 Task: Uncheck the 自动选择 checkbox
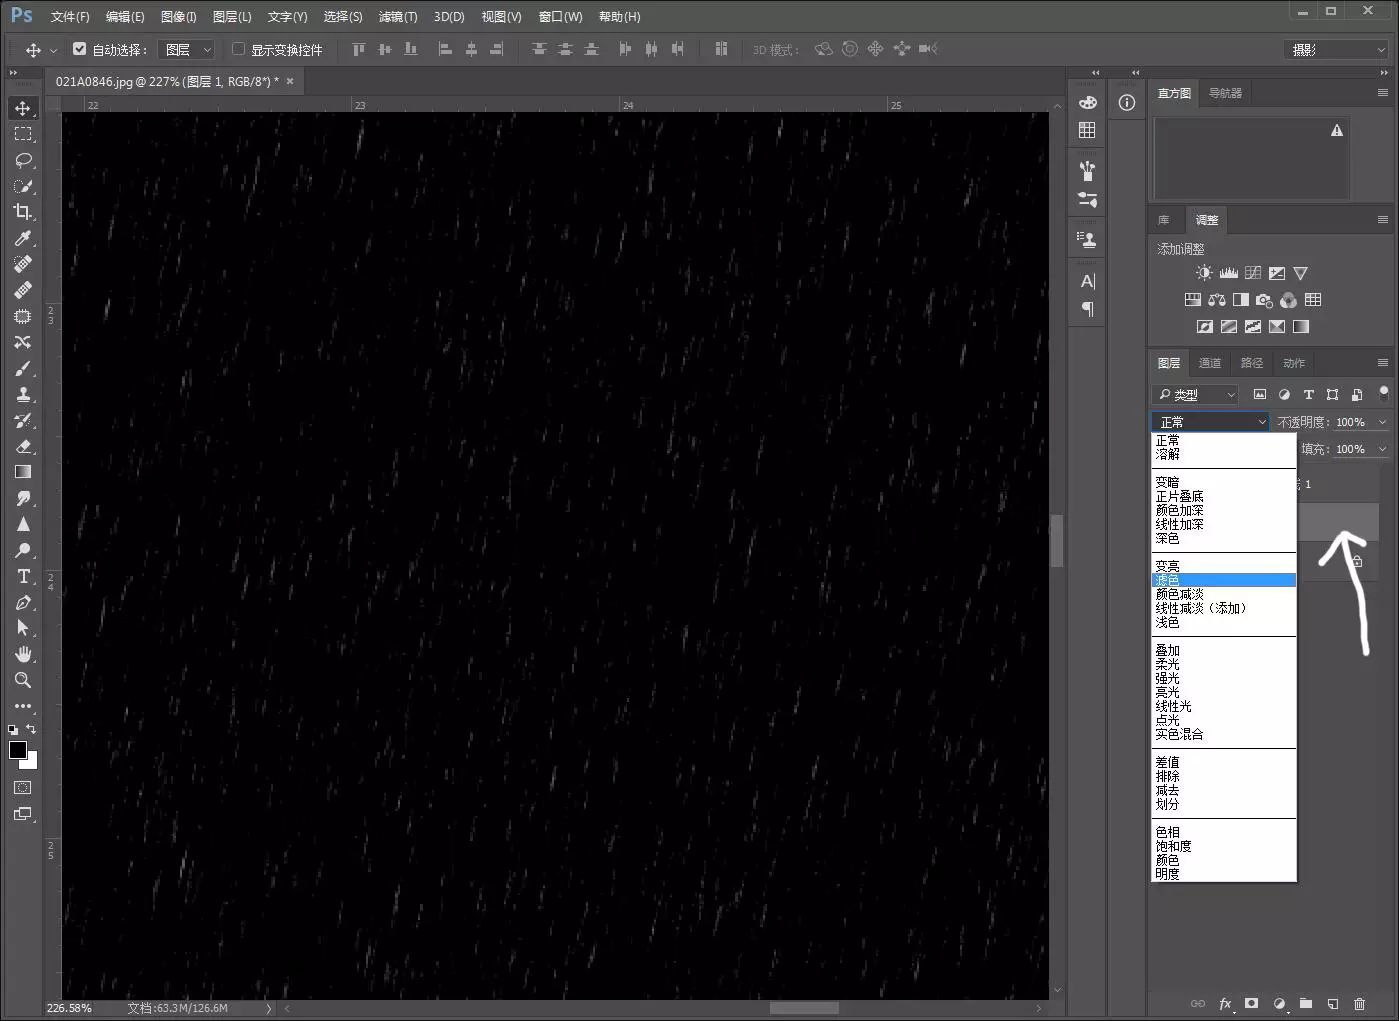[80, 48]
